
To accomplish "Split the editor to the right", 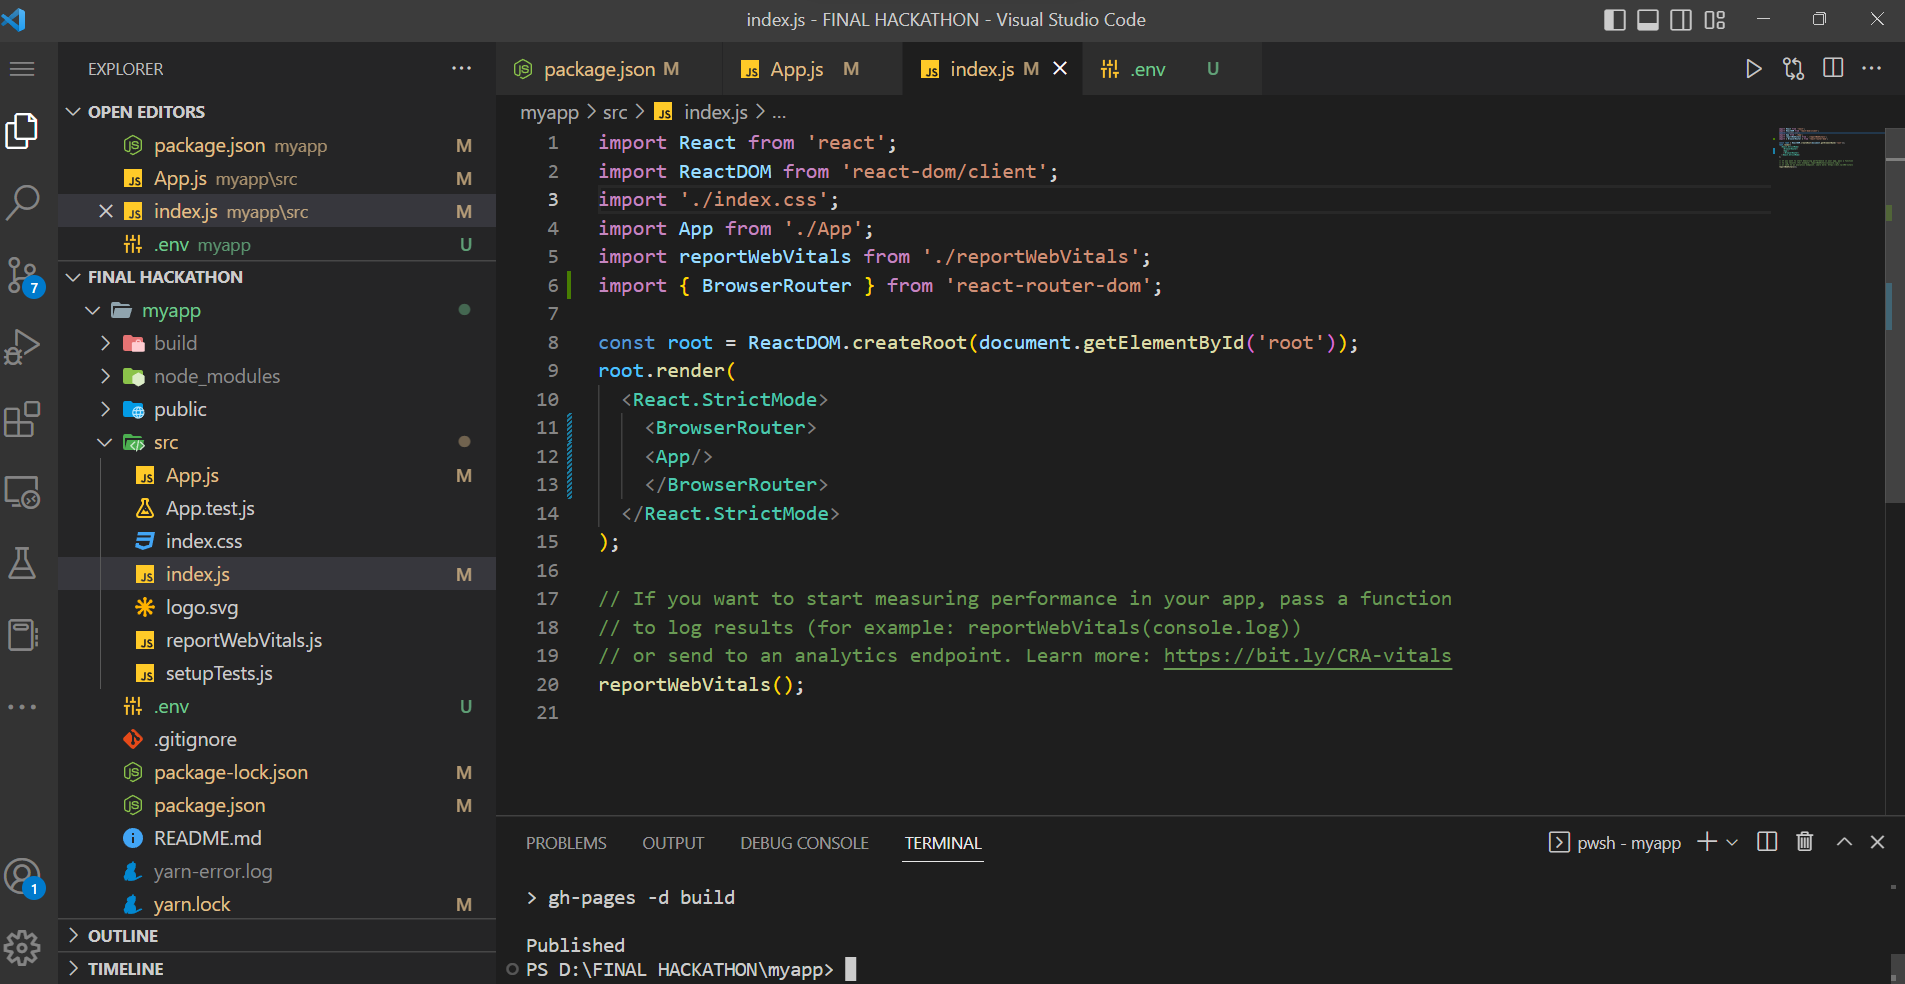I will [x=1833, y=68].
